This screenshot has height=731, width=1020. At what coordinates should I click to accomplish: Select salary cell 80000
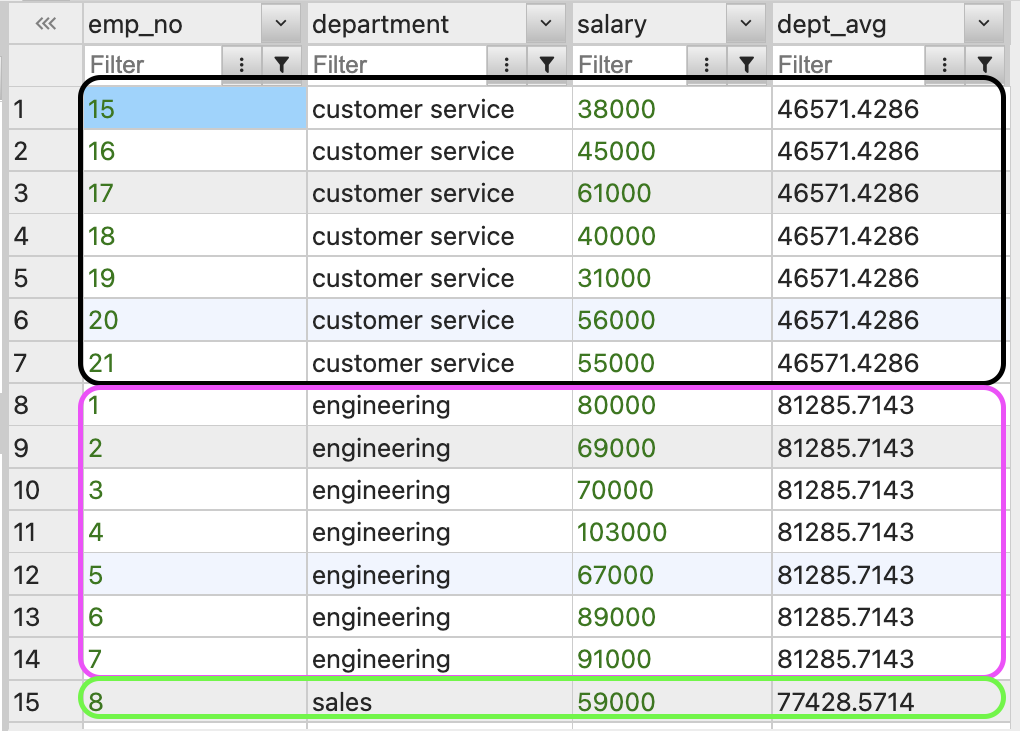click(x=672, y=405)
